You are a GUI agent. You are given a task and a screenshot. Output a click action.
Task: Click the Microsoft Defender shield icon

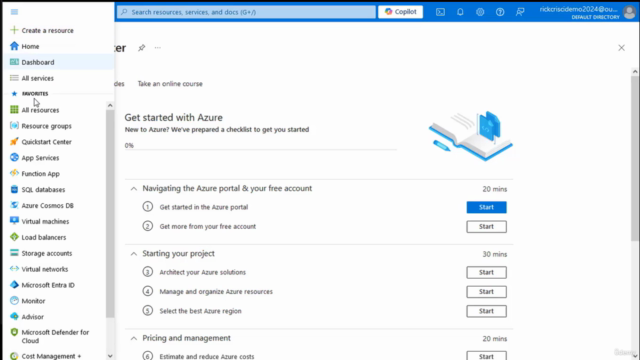pyautogui.click(x=14, y=332)
